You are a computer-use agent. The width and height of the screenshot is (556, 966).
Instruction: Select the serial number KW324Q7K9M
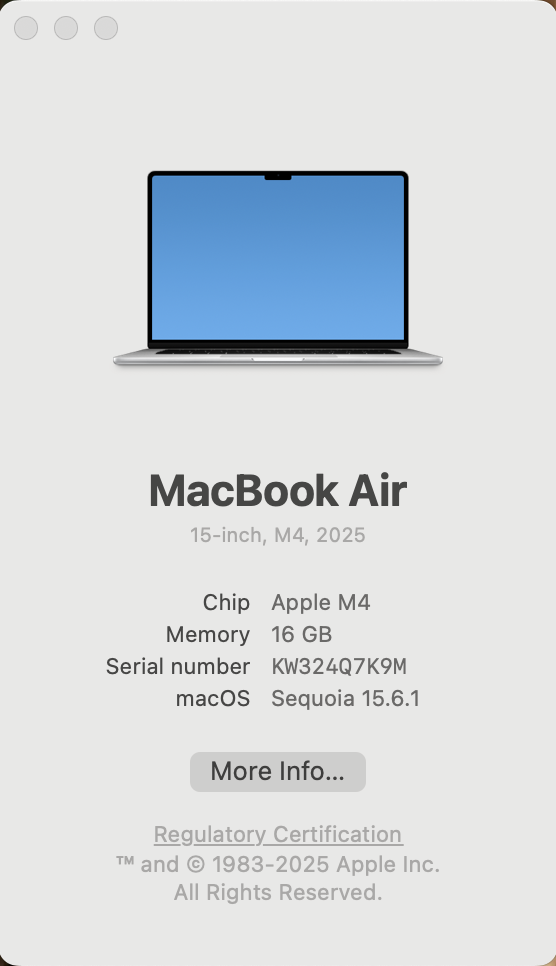[x=339, y=667]
